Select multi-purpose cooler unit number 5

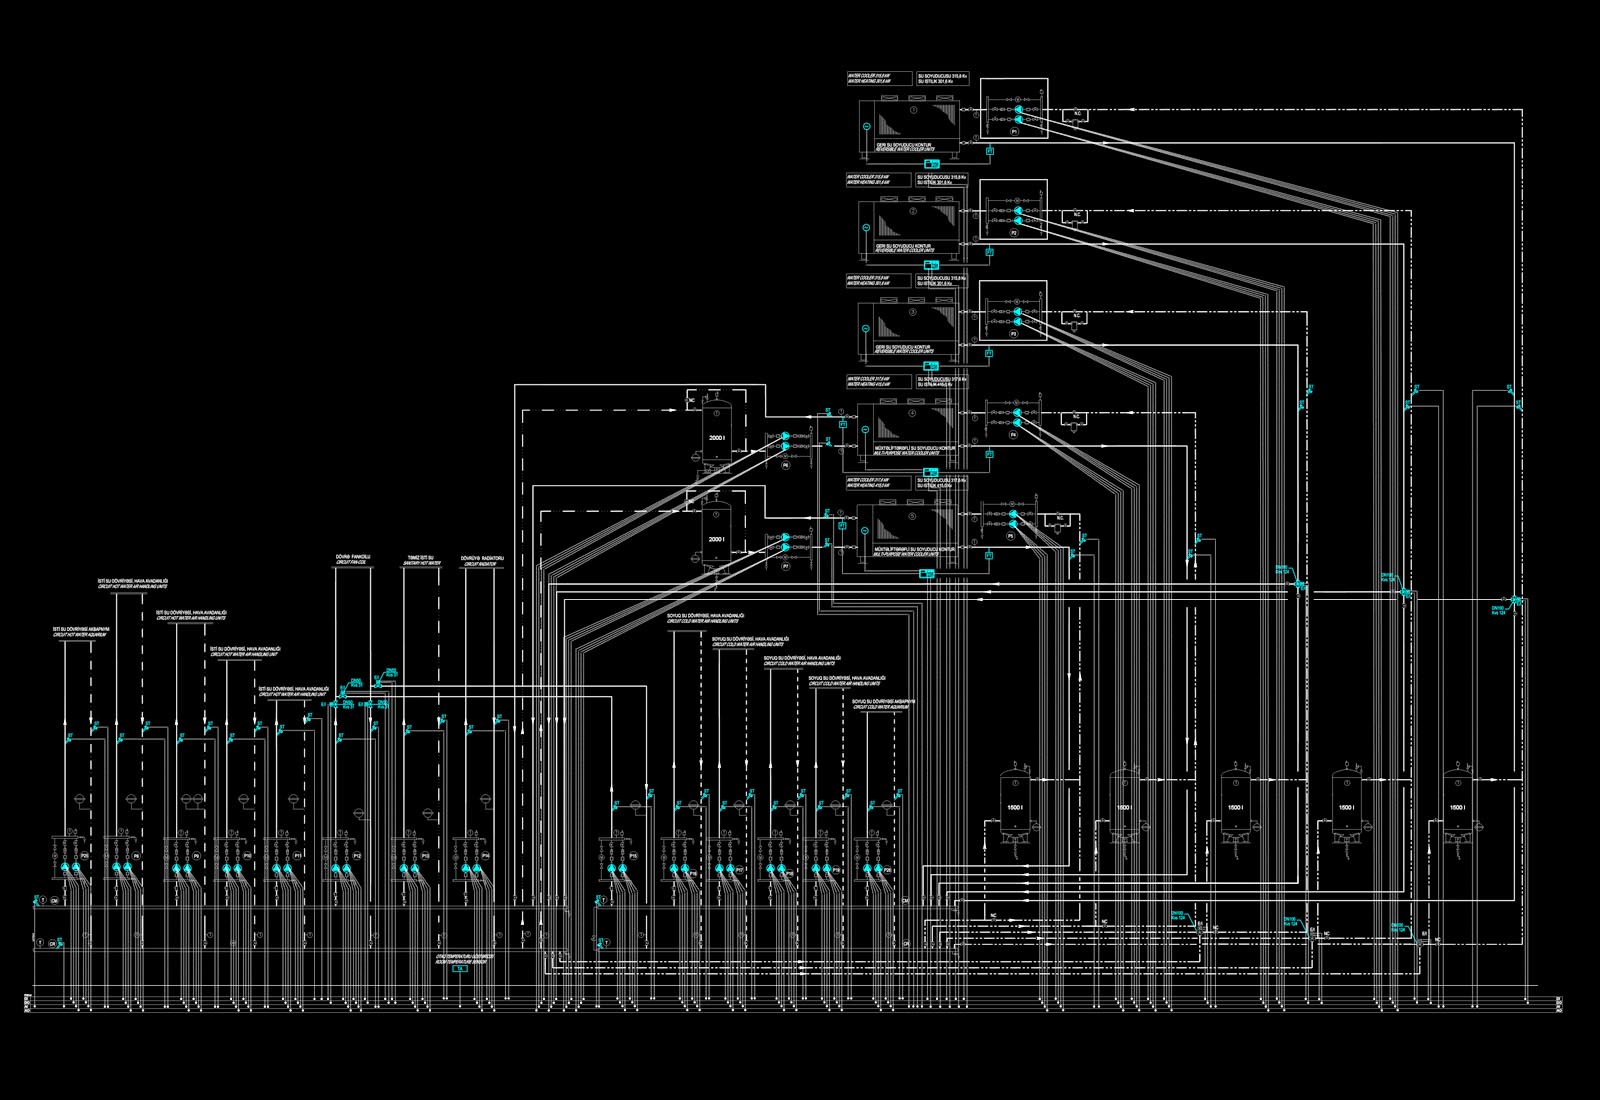907,531
